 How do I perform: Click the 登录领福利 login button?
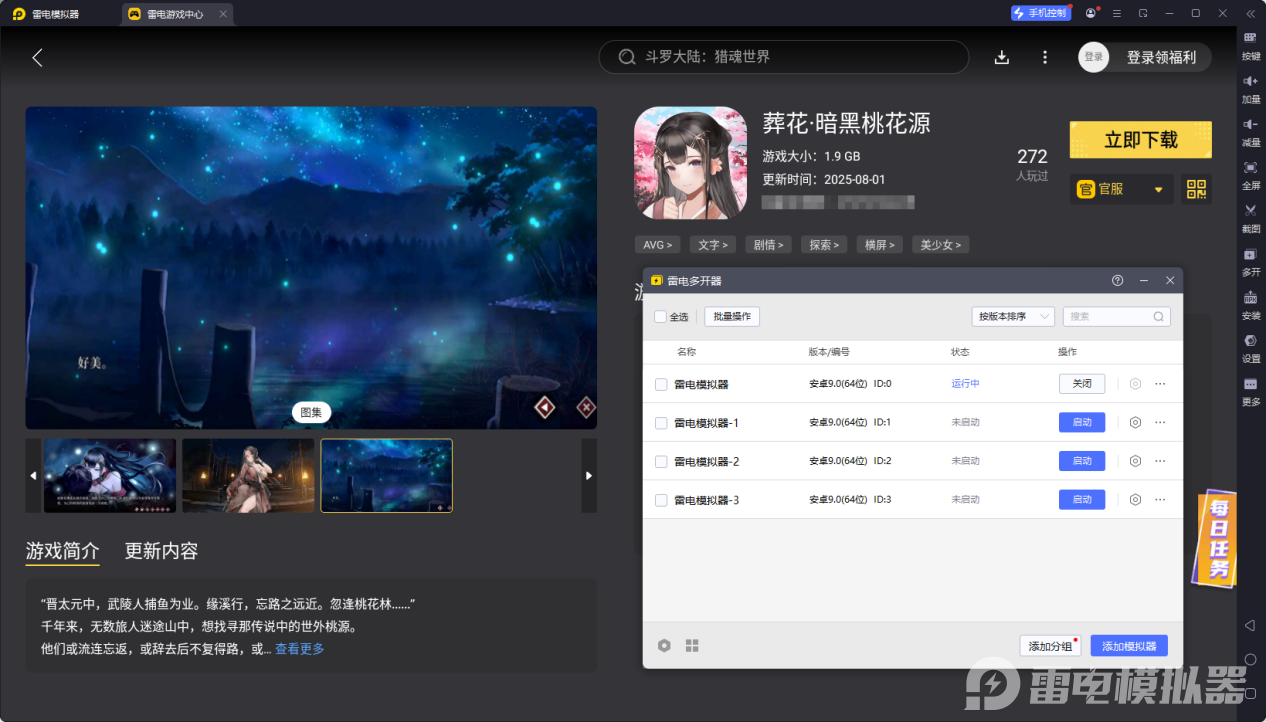[x=1144, y=57]
